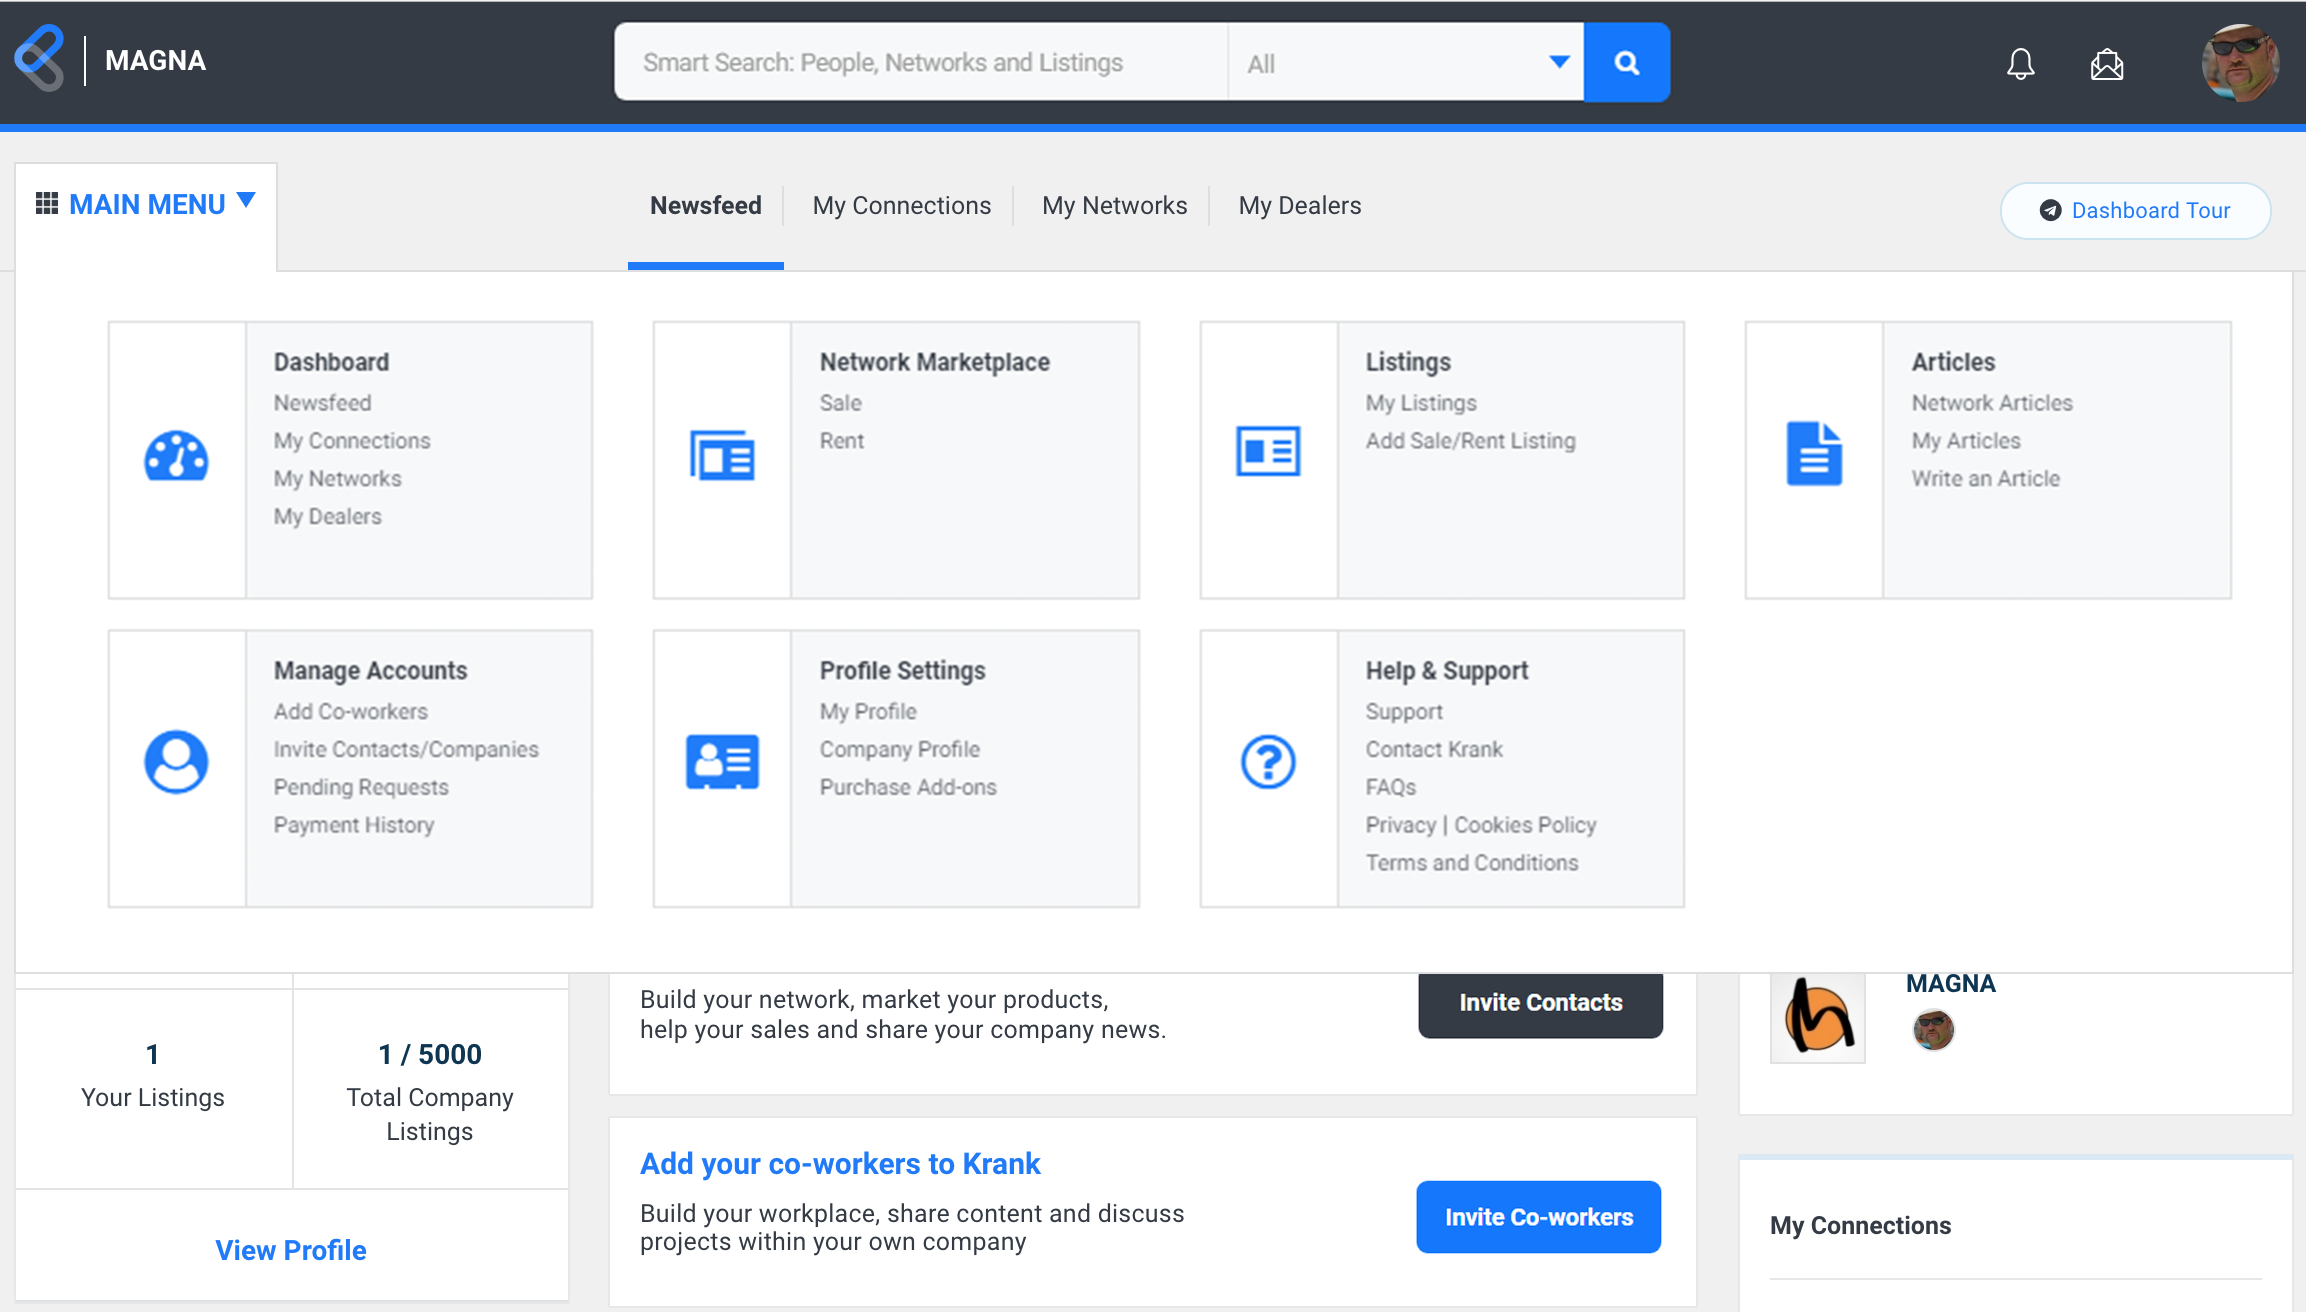
Task: Open Terms and Conditions
Action: (x=1472, y=864)
